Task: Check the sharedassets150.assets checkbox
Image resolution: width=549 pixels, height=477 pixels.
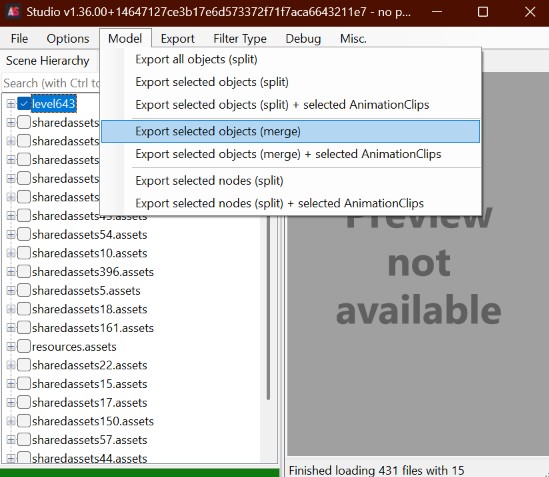Action: [x=24, y=421]
